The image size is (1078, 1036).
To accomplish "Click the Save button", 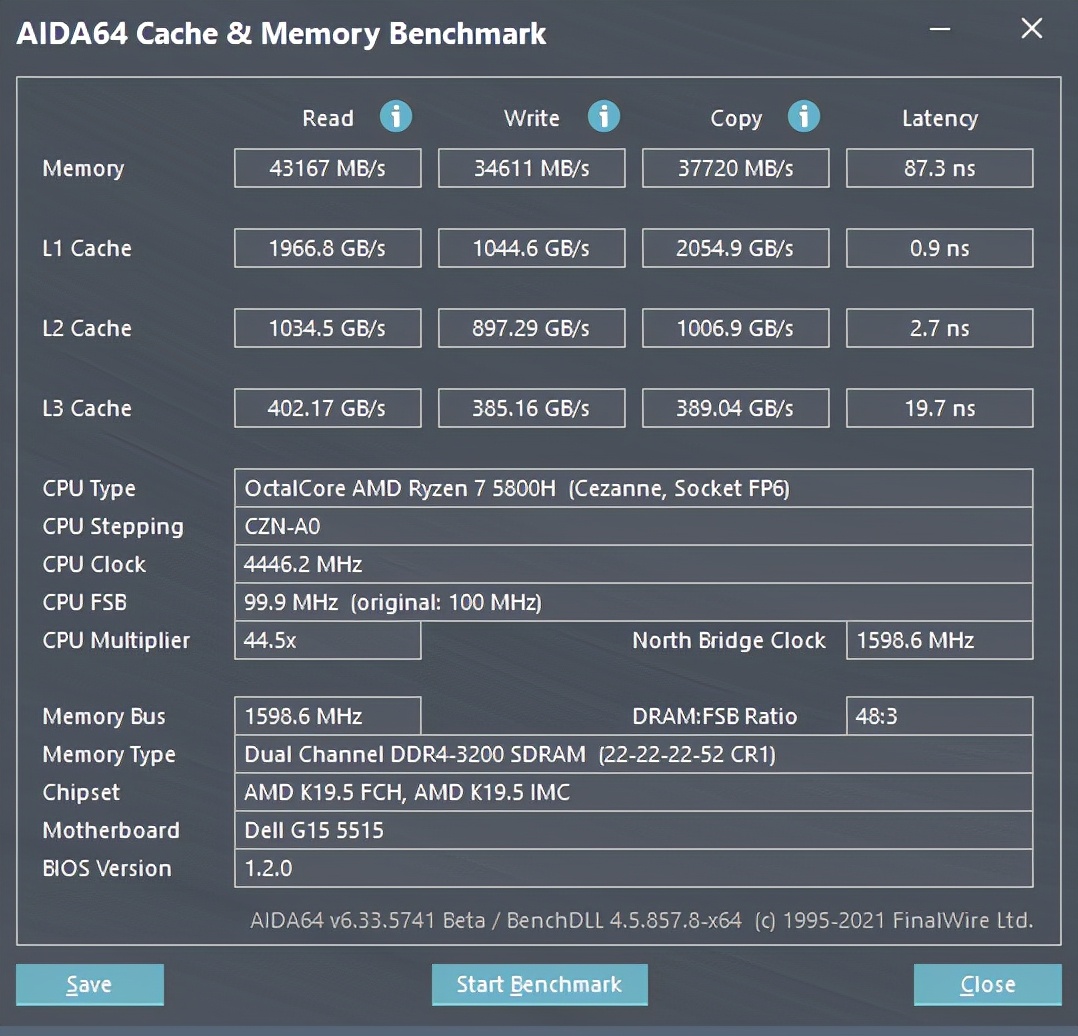I will click(x=89, y=984).
